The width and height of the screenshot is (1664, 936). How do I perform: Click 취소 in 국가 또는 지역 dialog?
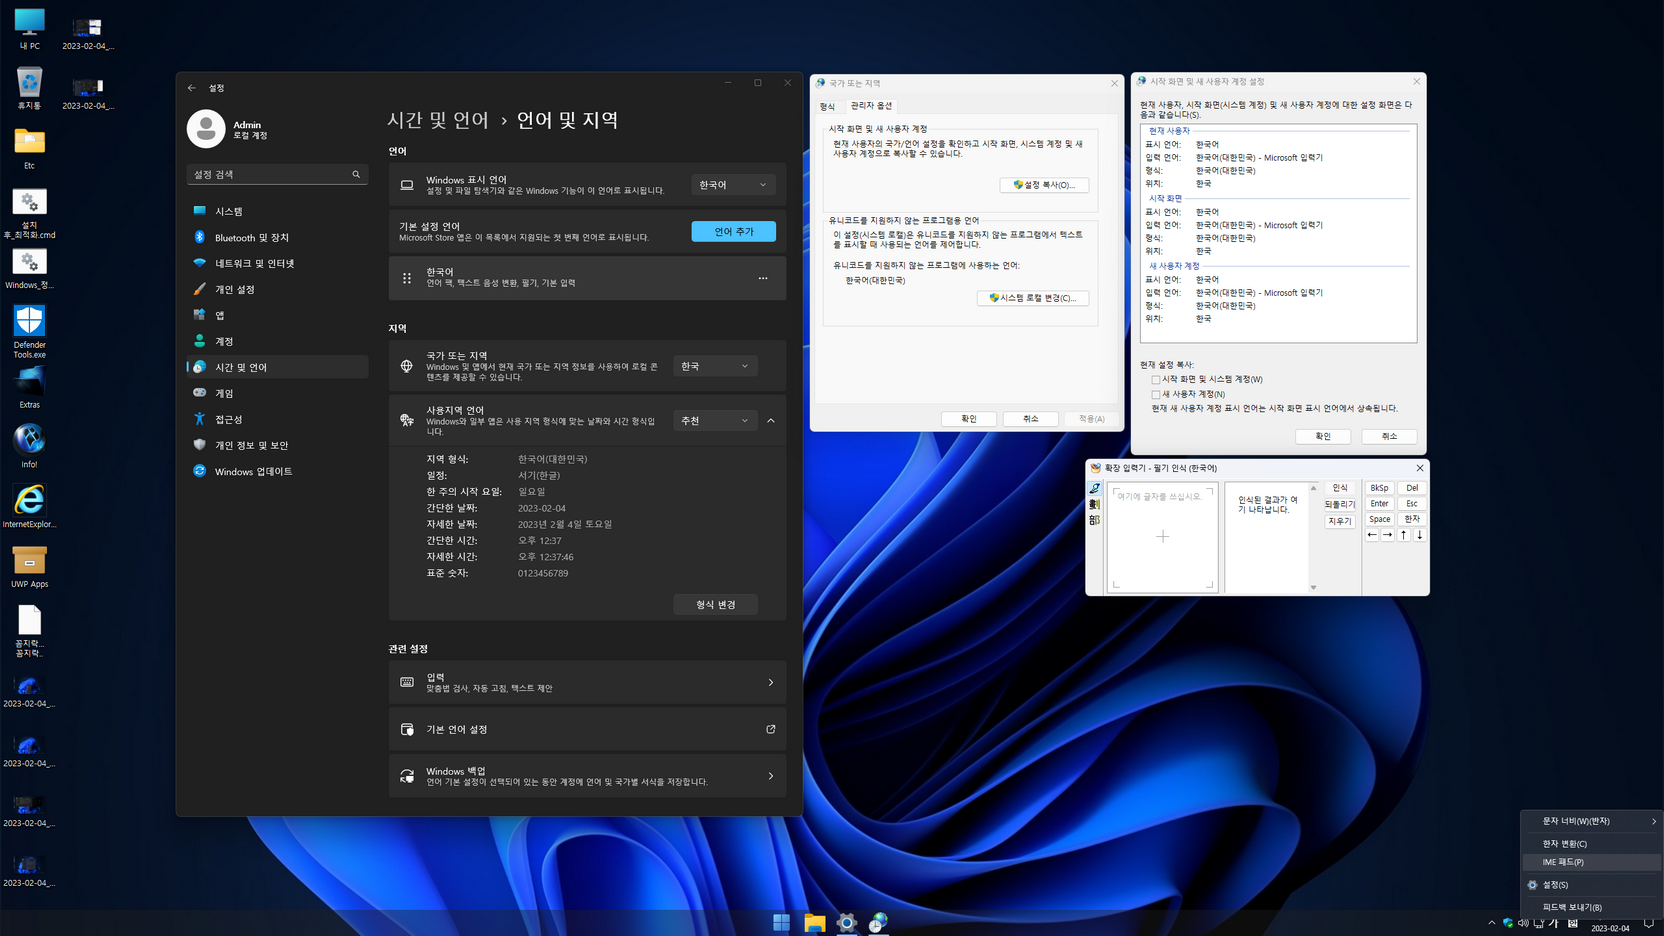pos(1031,419)
